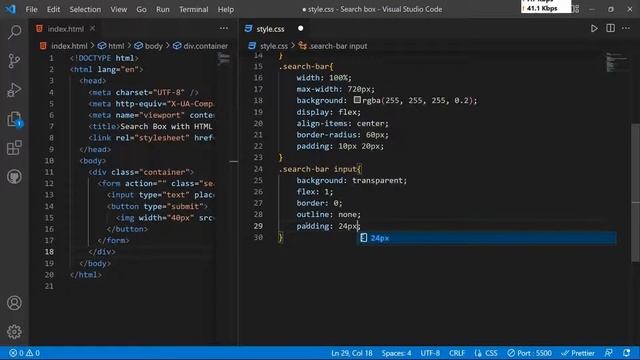Open more actions for style.css editor
This screenshot has height=360, width=640.
pyautogui.click(x=626, y=28)
